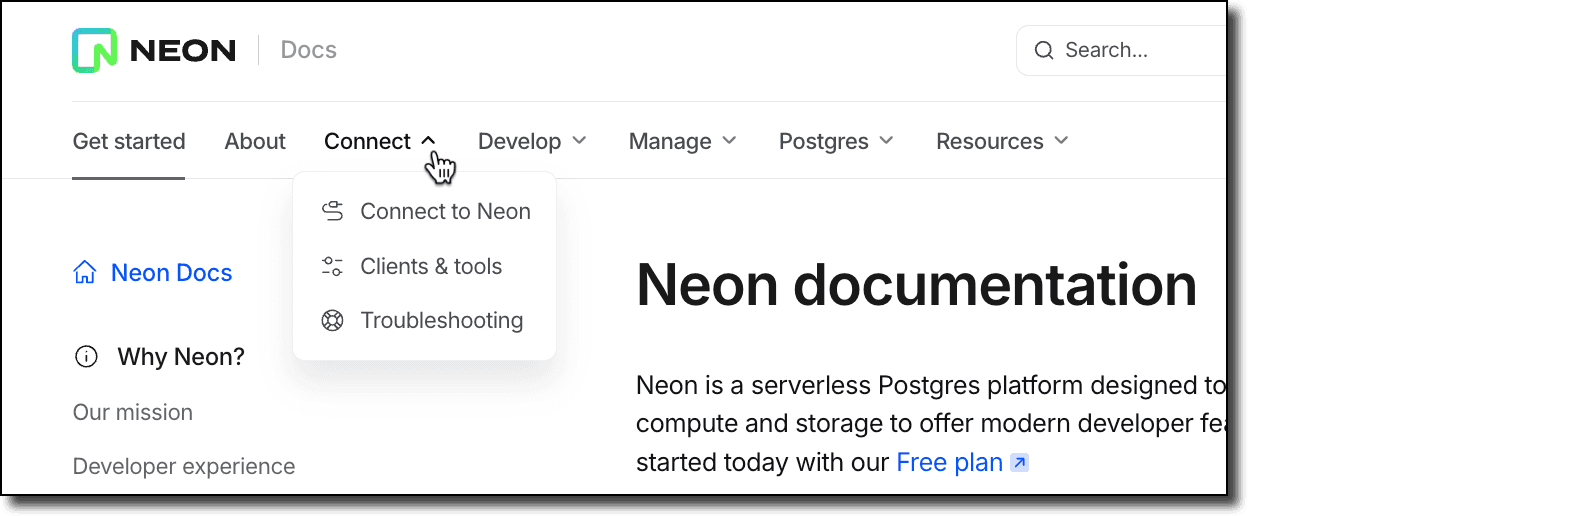
Task: Go to Developer experience page
Action: [x=184, y=466]
